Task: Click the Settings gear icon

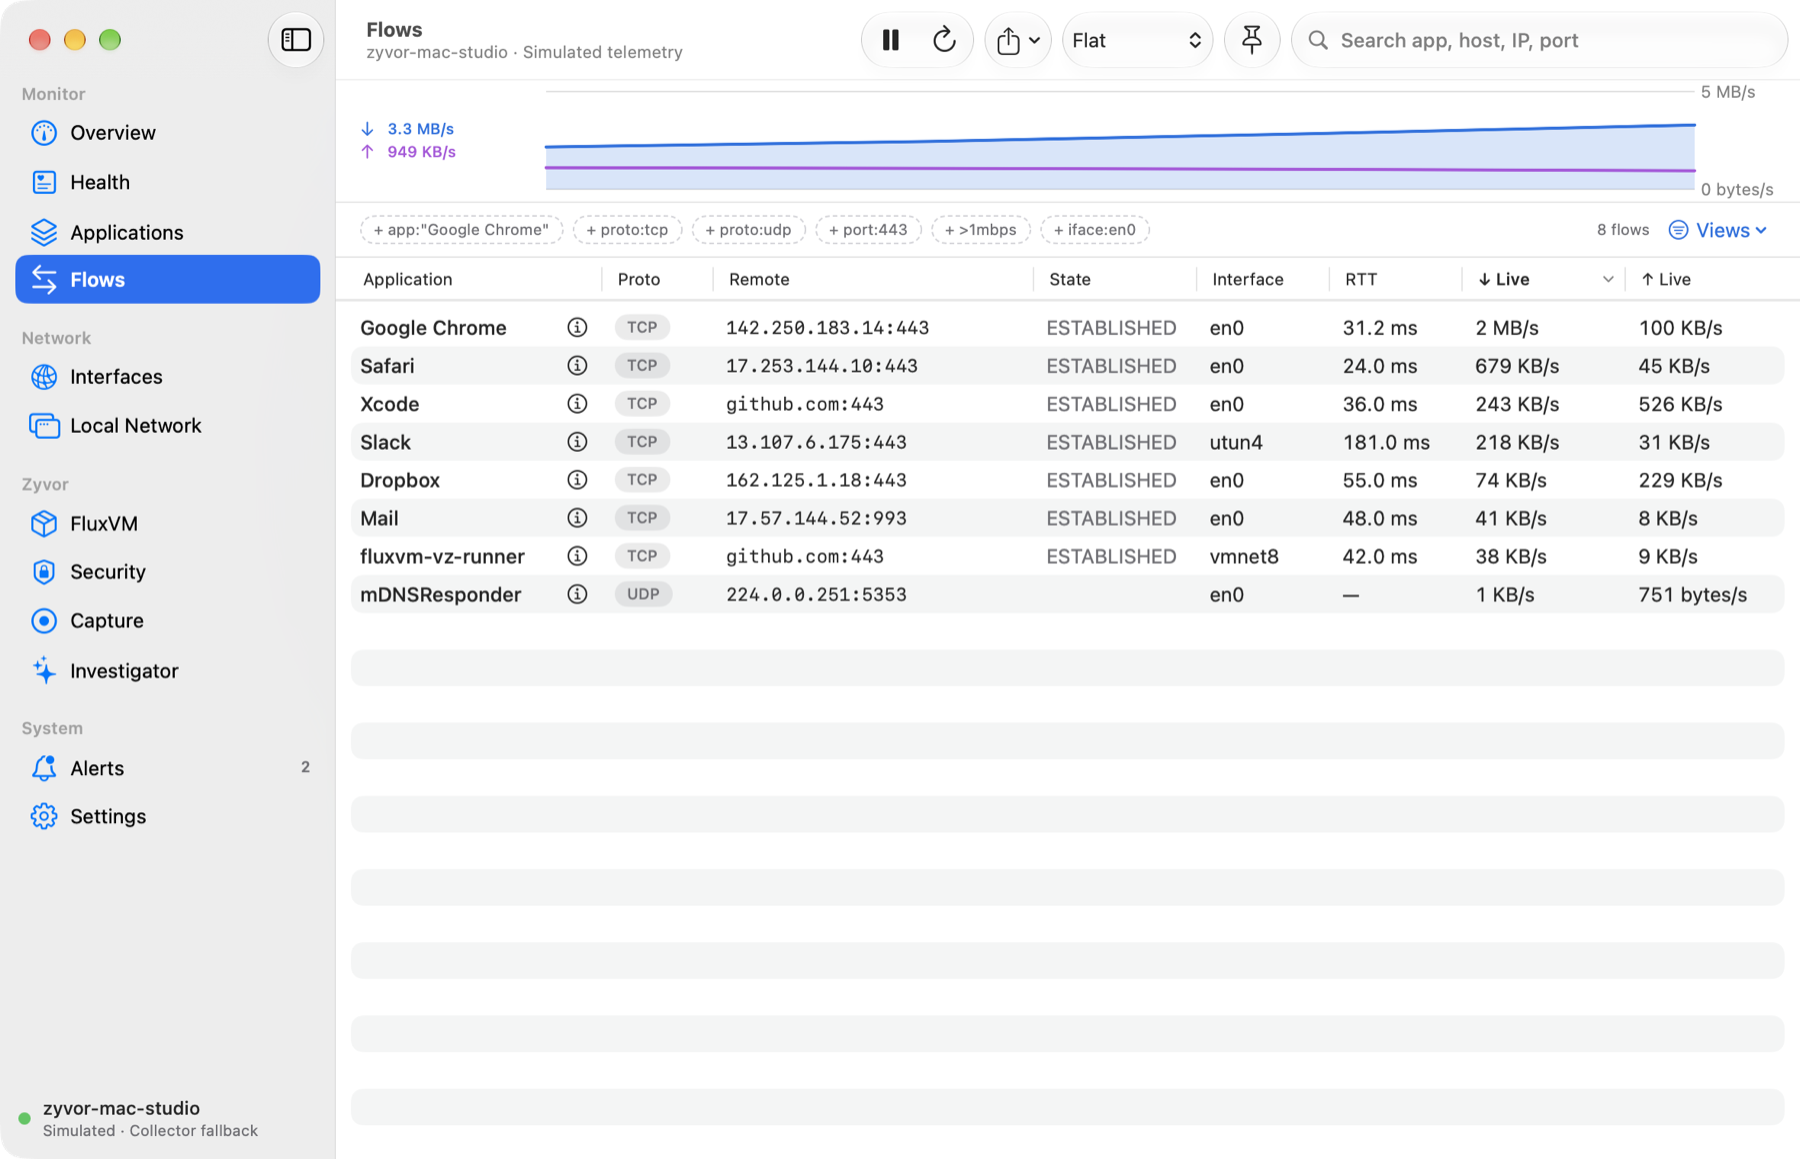Action: (x=44, y=817)
